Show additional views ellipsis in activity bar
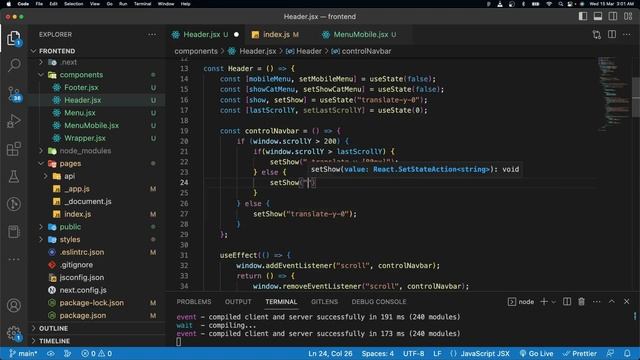The height and width of the screenshot is (360, 640). (x=14, y=259)
